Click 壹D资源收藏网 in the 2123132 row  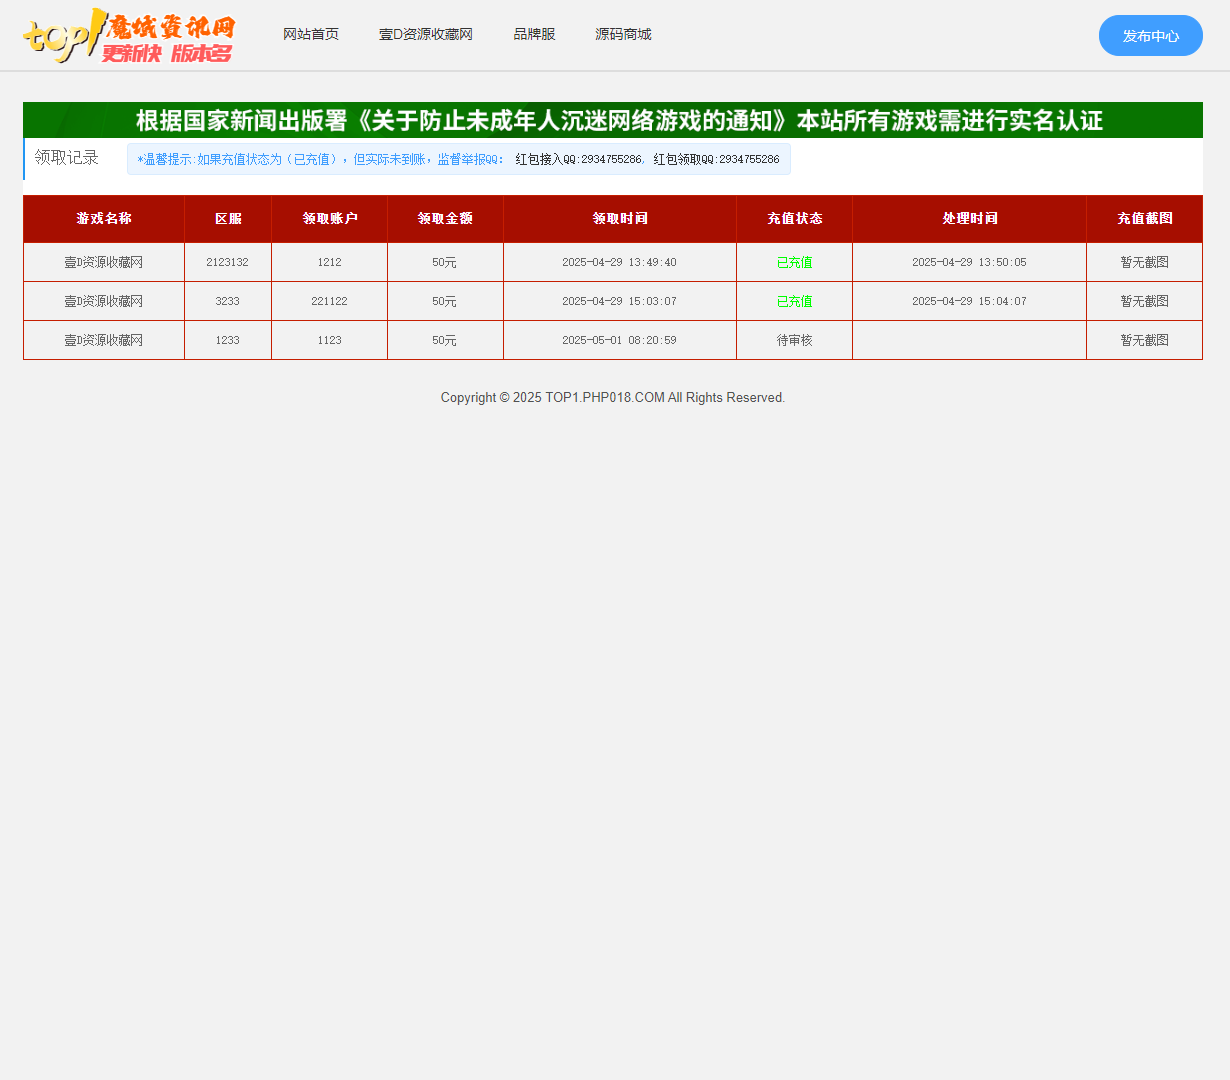pos(104,262)
